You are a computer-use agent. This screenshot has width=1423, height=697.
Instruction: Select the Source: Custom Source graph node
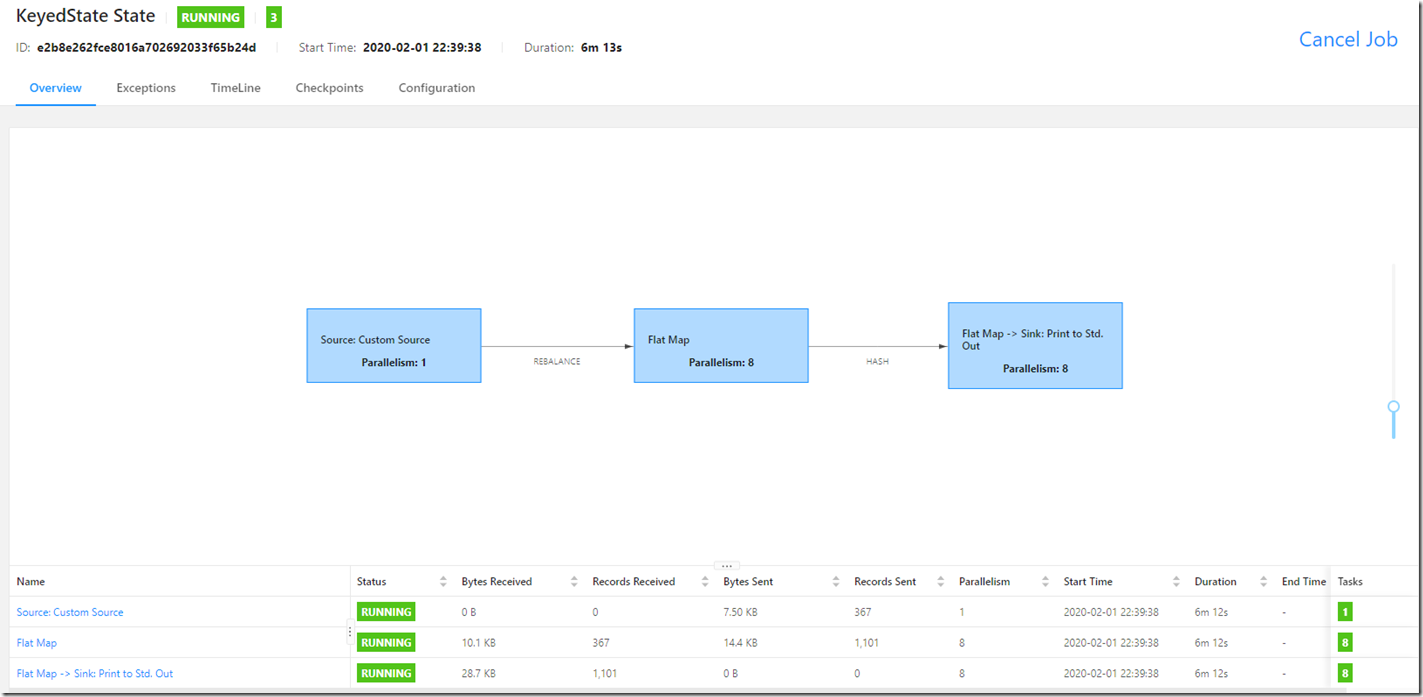(x=394, y=345)
